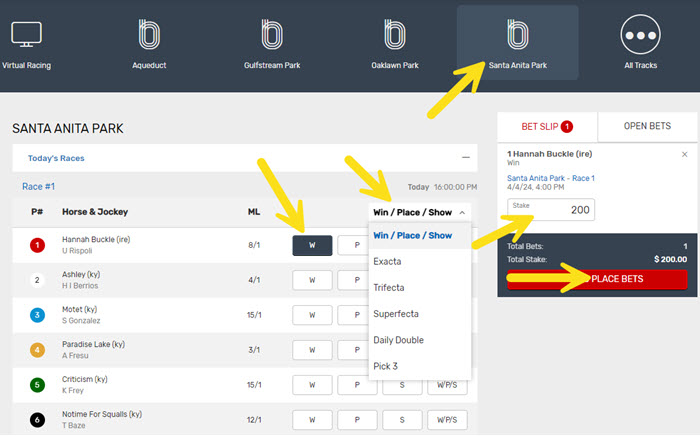Click the blue number 3 post badge
Image resolution: width=700 pixels, height=436 pixels.
click(37, 315)
